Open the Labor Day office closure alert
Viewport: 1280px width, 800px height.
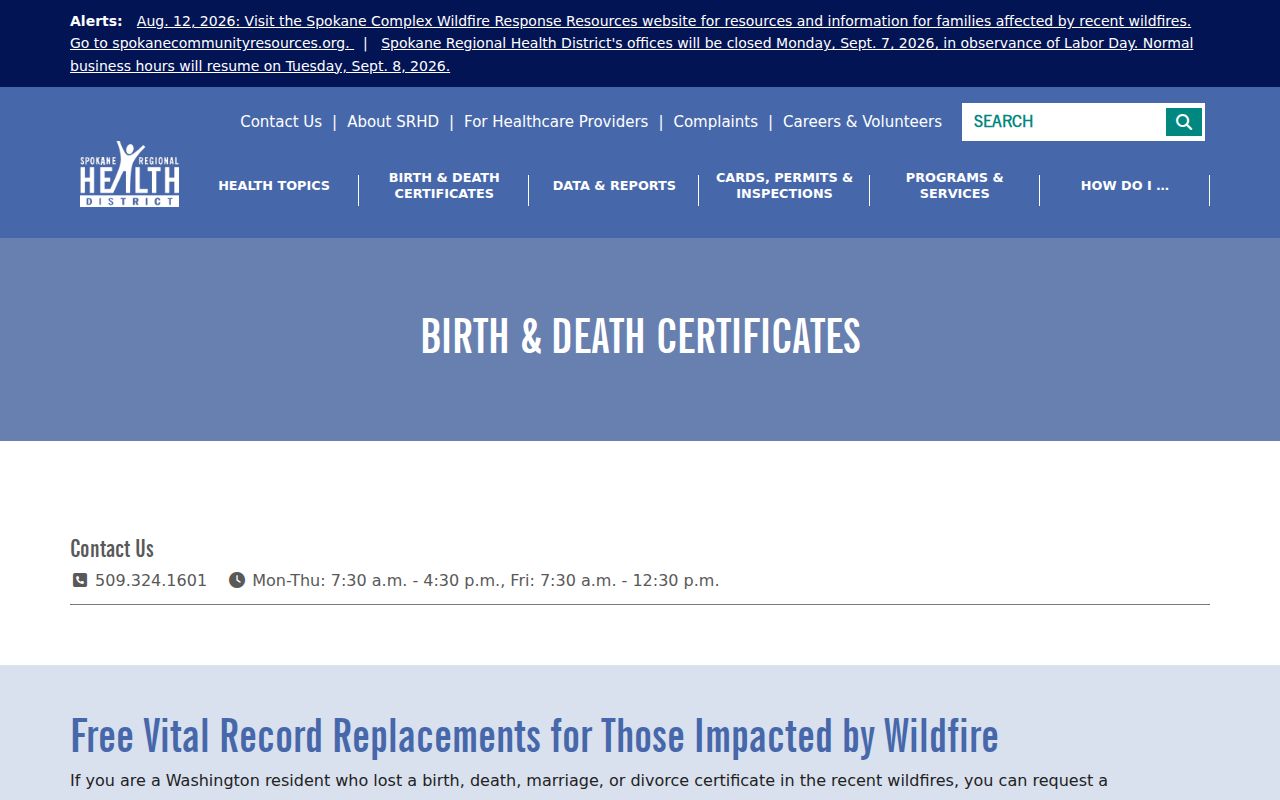click(x=631, y=55)
